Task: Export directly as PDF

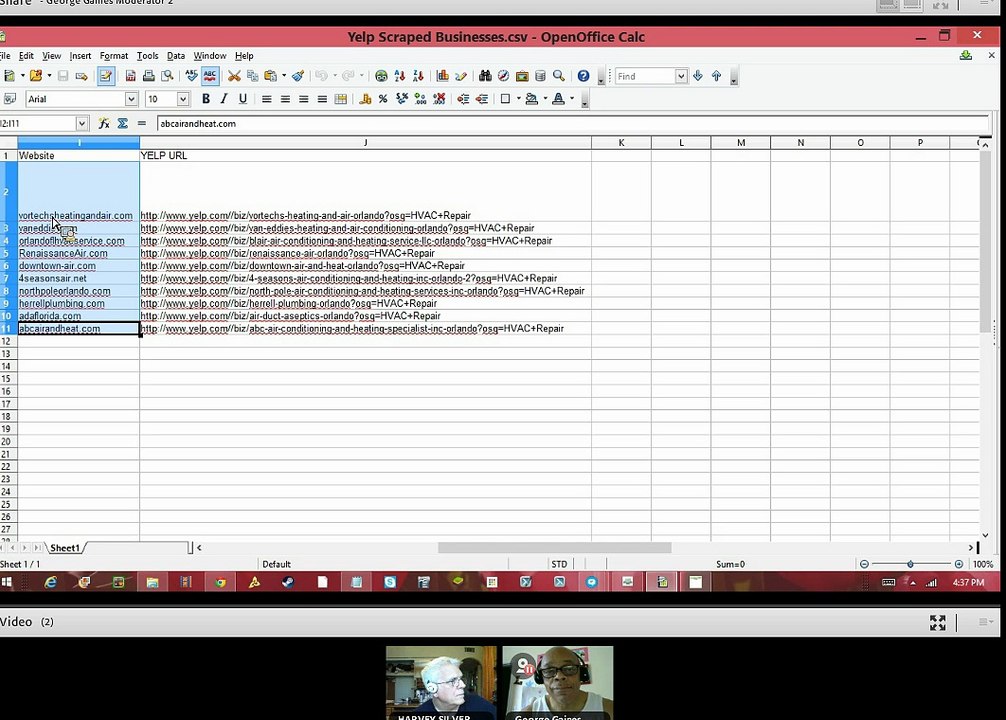Action: tap(130, 76)
